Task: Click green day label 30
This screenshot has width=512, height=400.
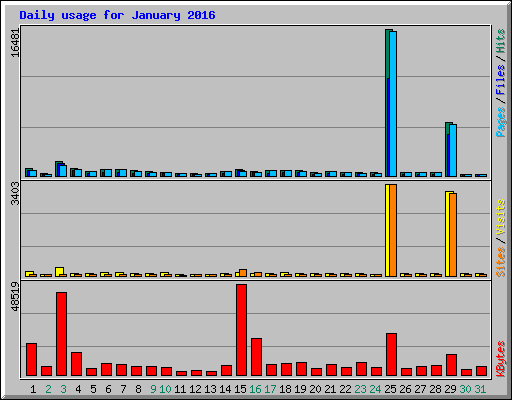Action: click(465, 389)
